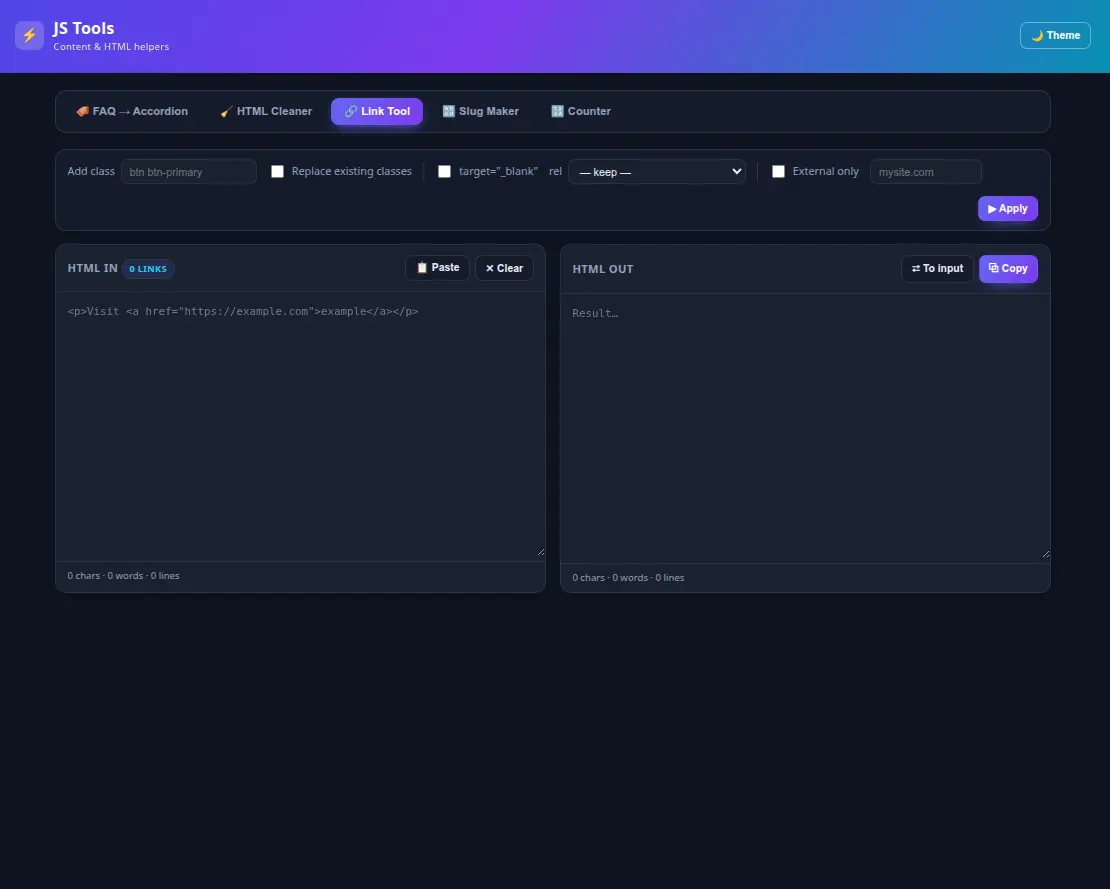1110x889 pixels.
Task: Focus the Add class input field
Action: [189, 172]
